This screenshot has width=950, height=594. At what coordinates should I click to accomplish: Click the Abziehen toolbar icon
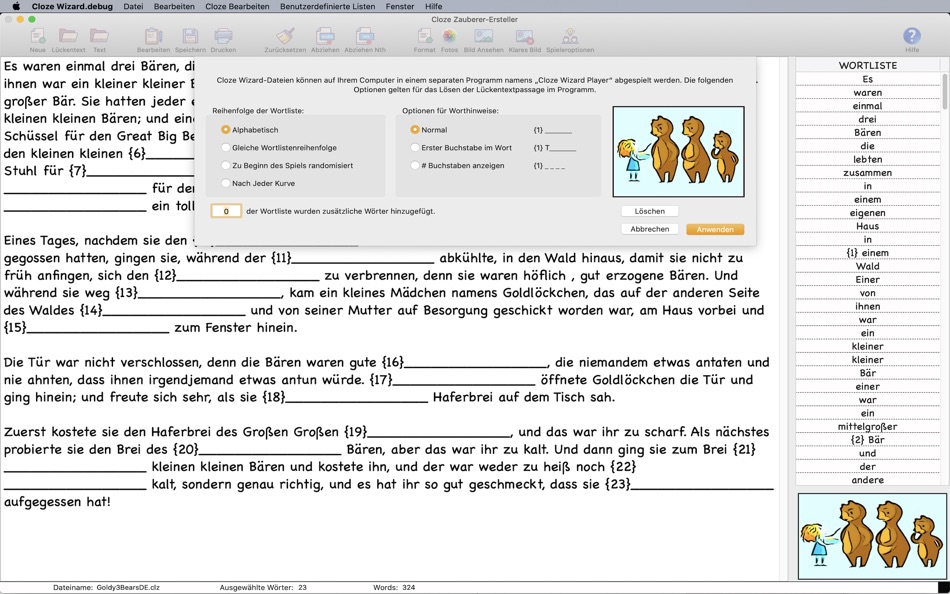pos(325,36)
